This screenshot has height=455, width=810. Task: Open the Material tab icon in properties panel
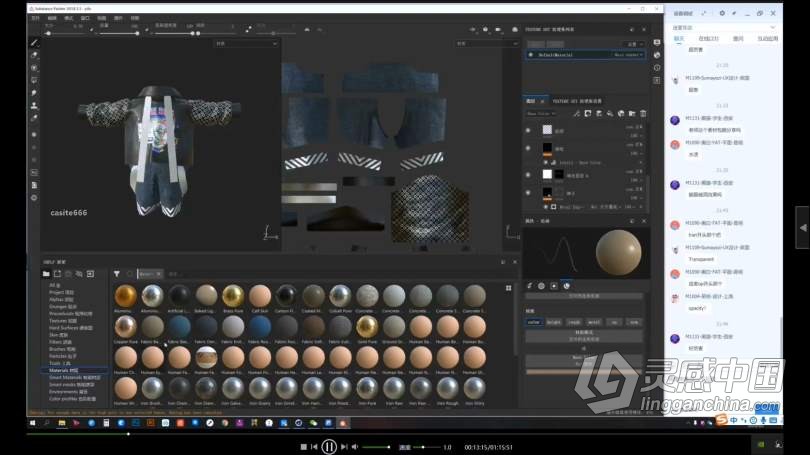point(566,286)
